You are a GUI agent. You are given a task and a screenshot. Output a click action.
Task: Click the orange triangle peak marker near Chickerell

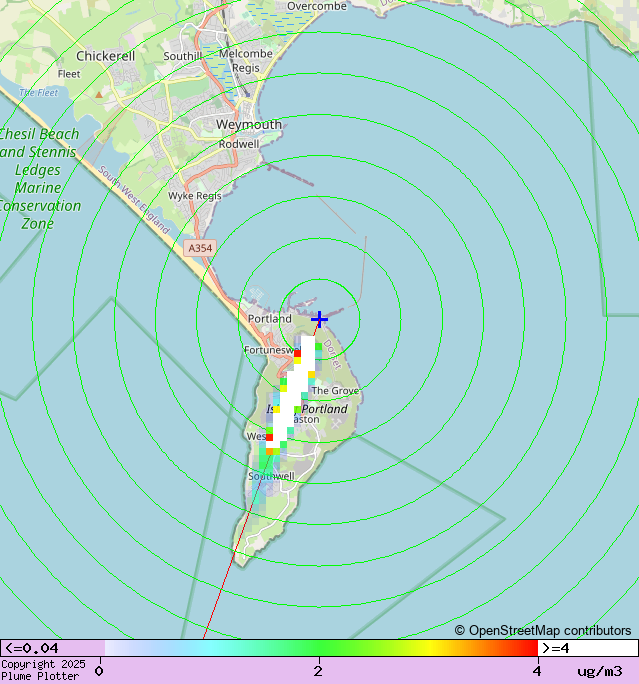tap(99, 94)
